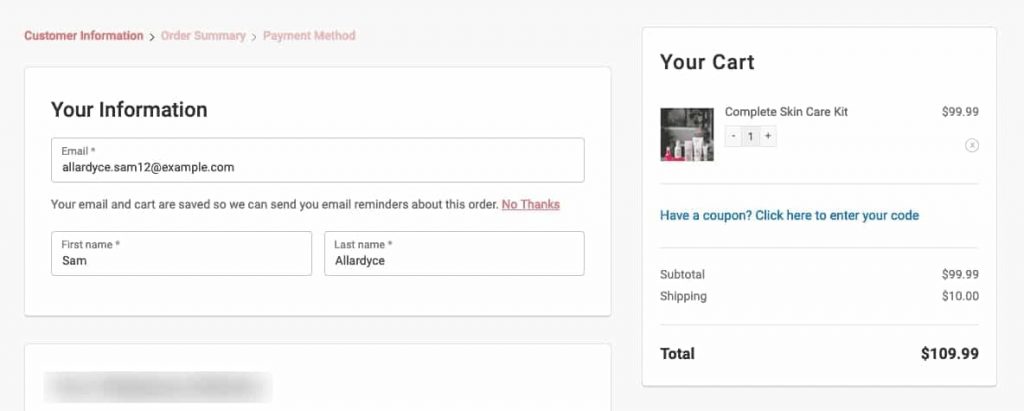The width and height of the screenshot is (1024, 411).
Task: Focus the Last name field
Action: 454,254
